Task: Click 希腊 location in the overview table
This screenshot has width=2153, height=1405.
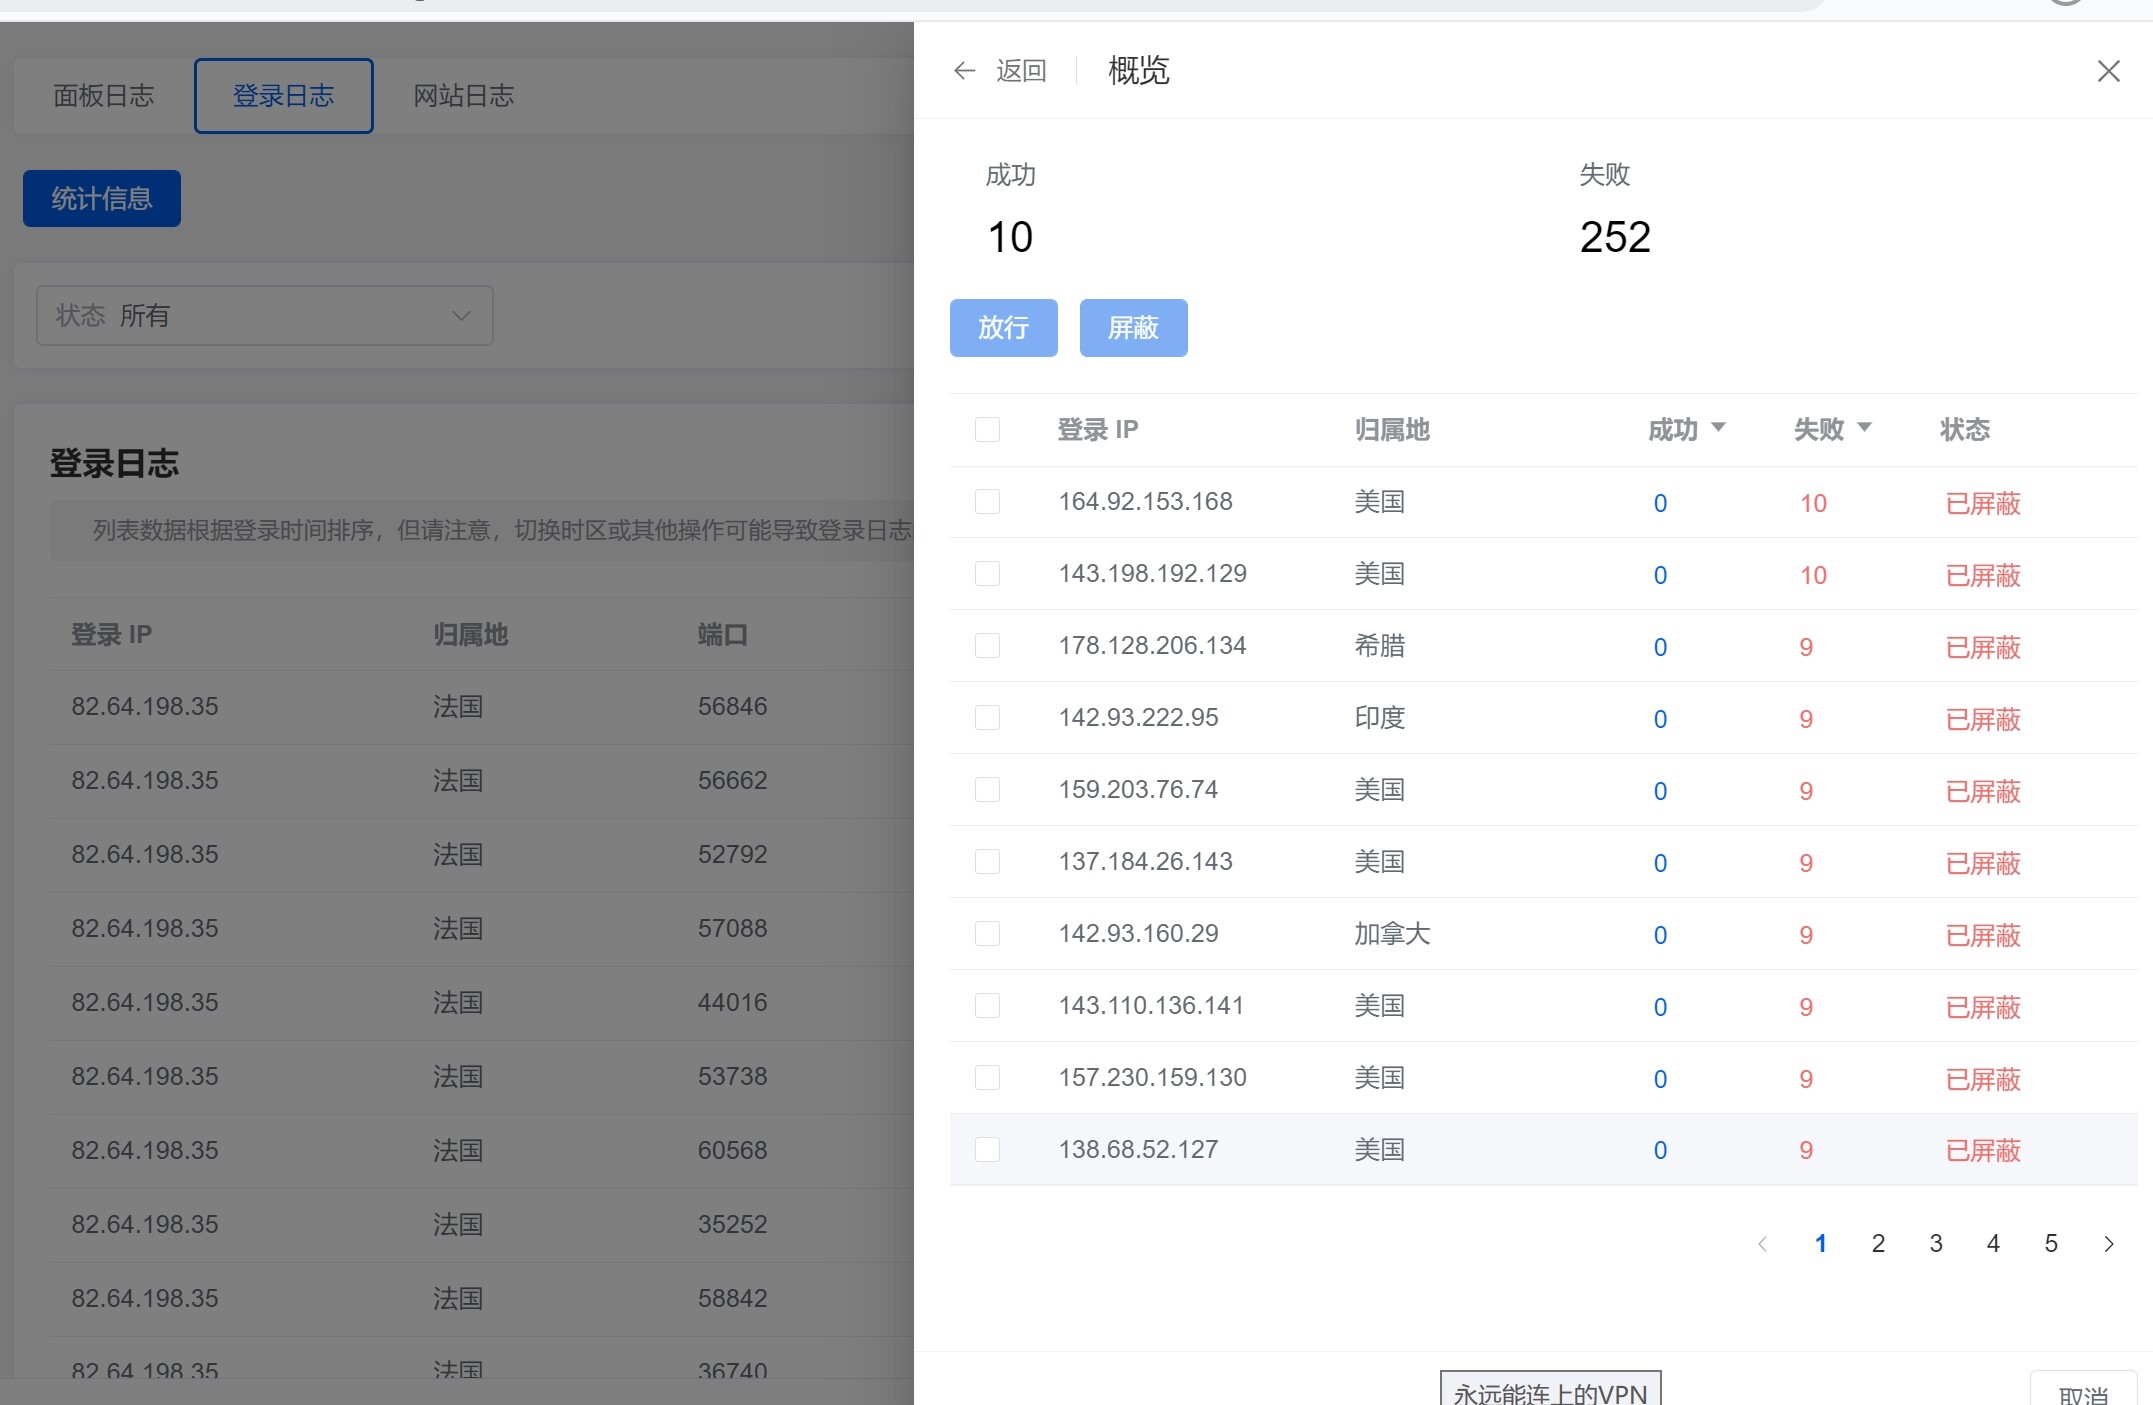Action: click(x=1380, y=646)
